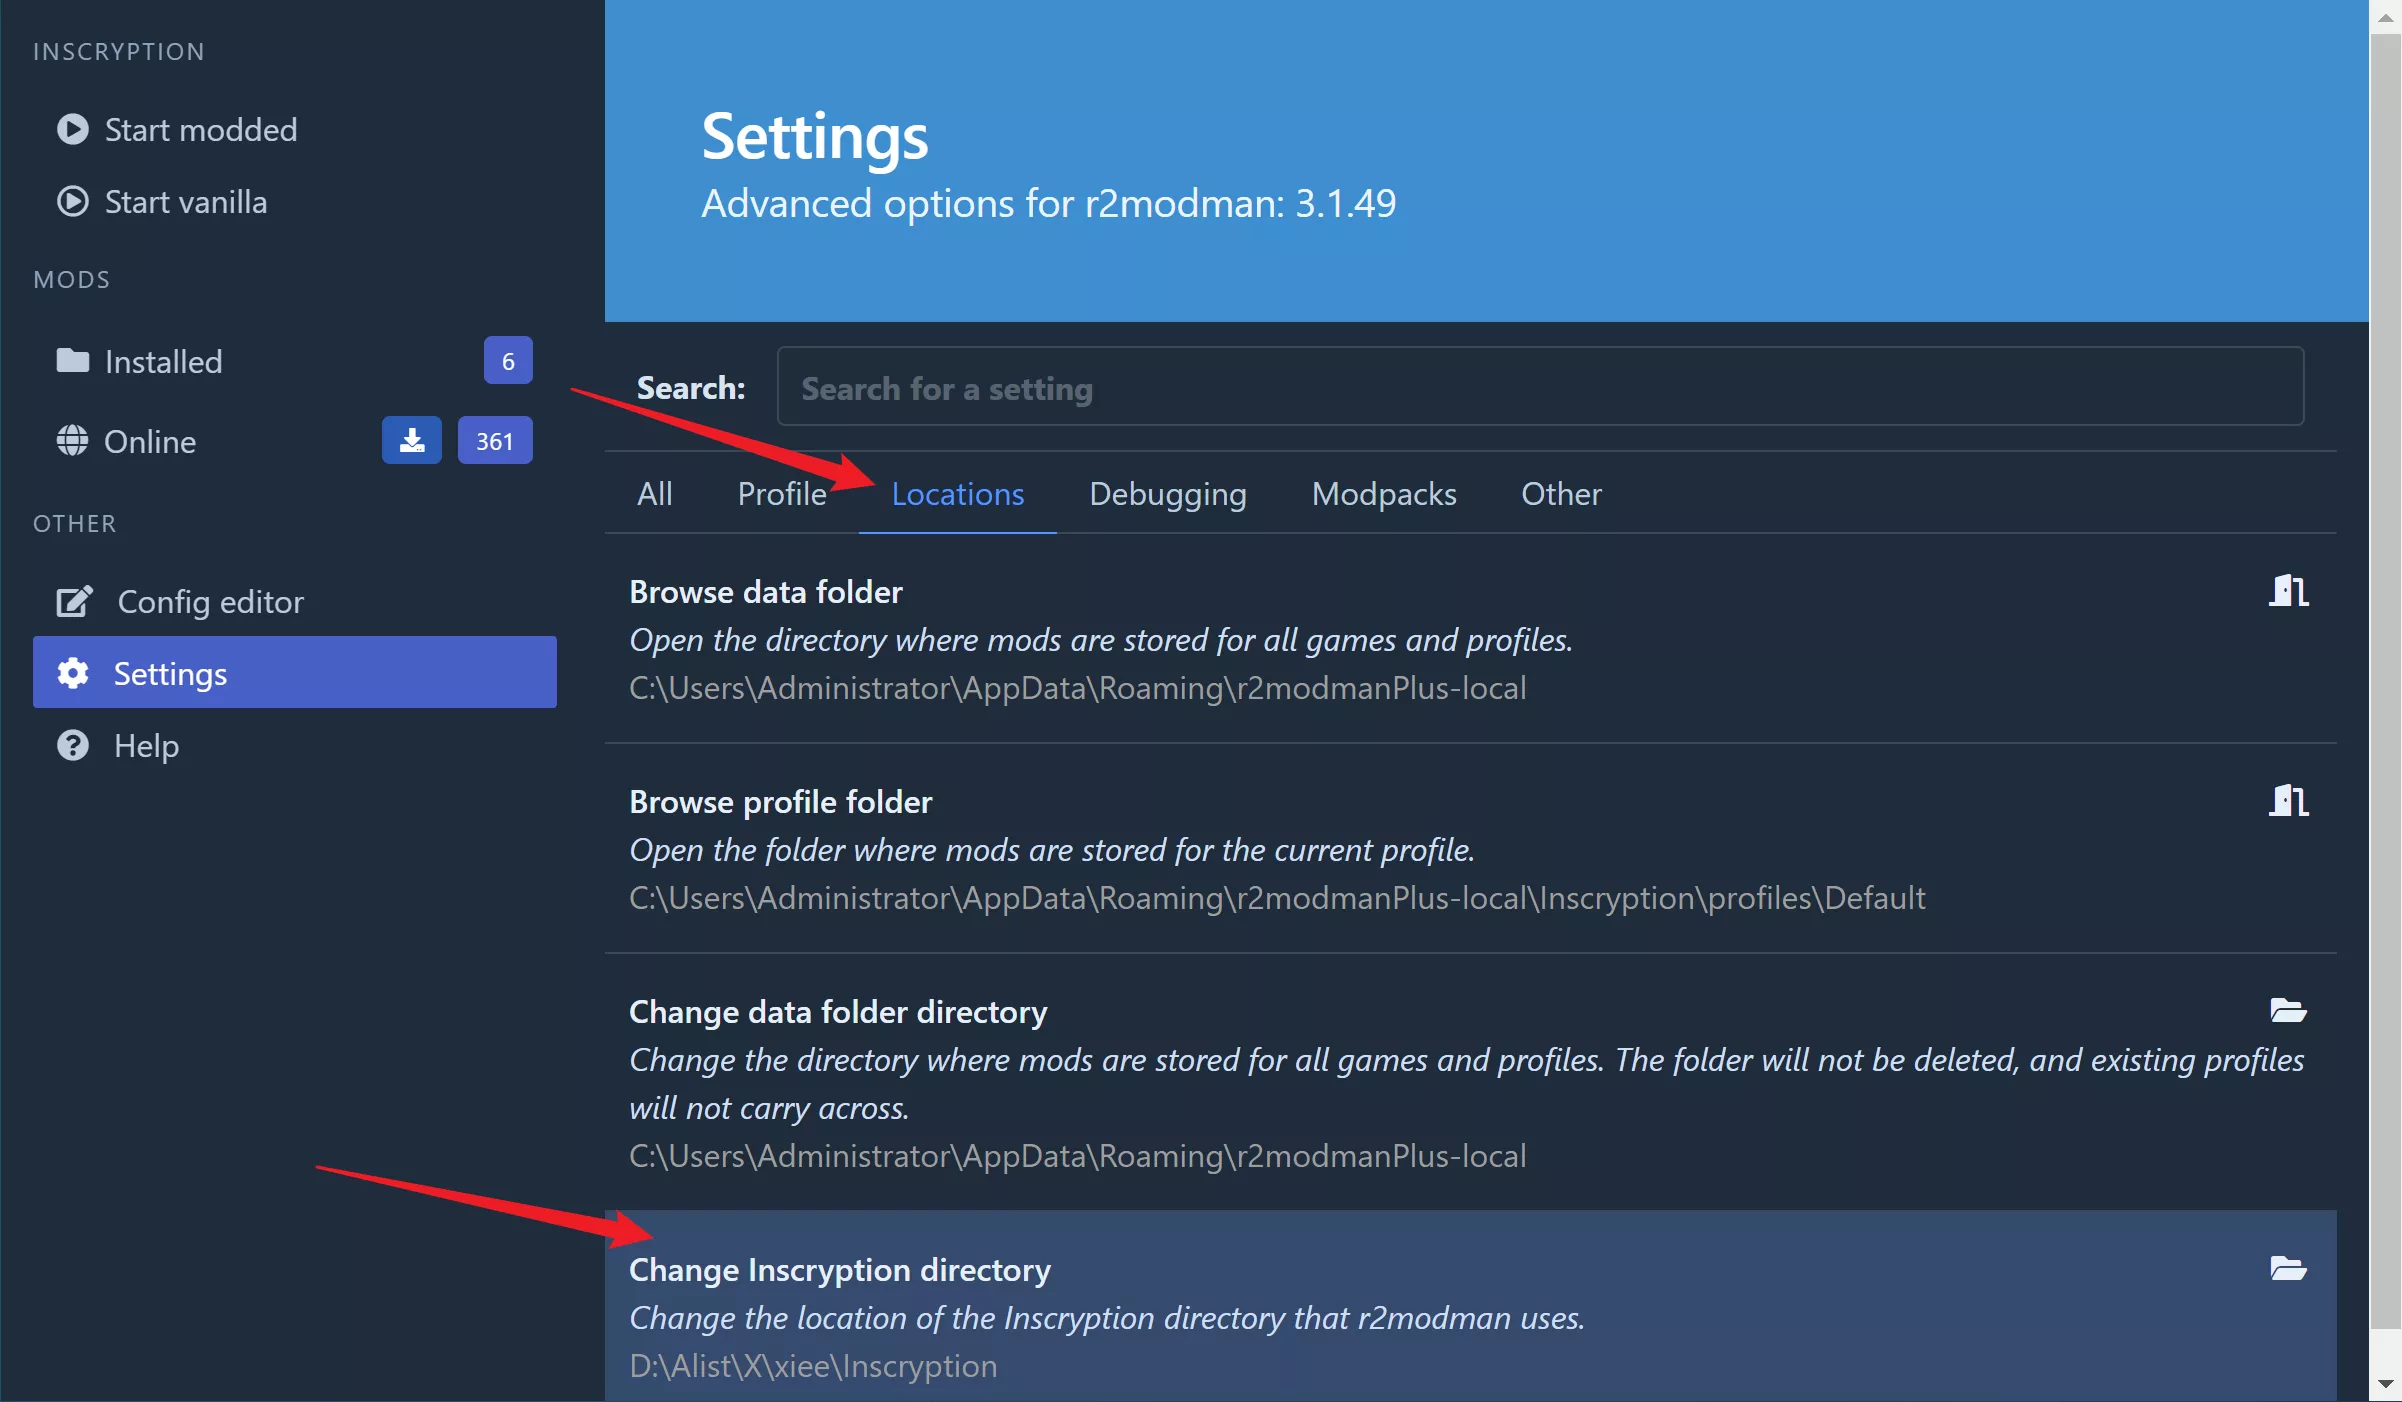This screenshot has width=2402, height=1402.
Task: Switch to the Debugging tab
Action: coord(1167,494)
